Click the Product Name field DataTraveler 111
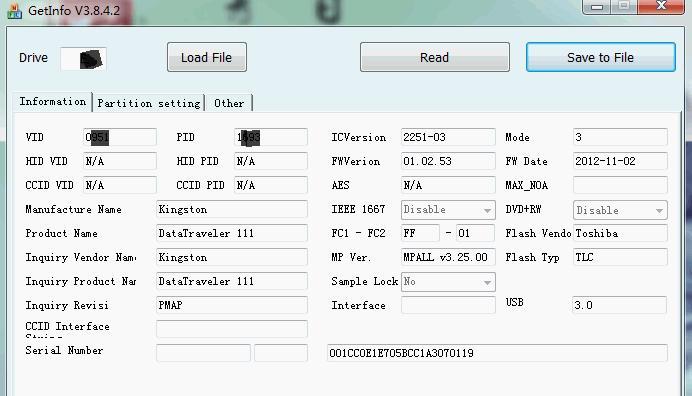692x396 pixels. [232, 233]
